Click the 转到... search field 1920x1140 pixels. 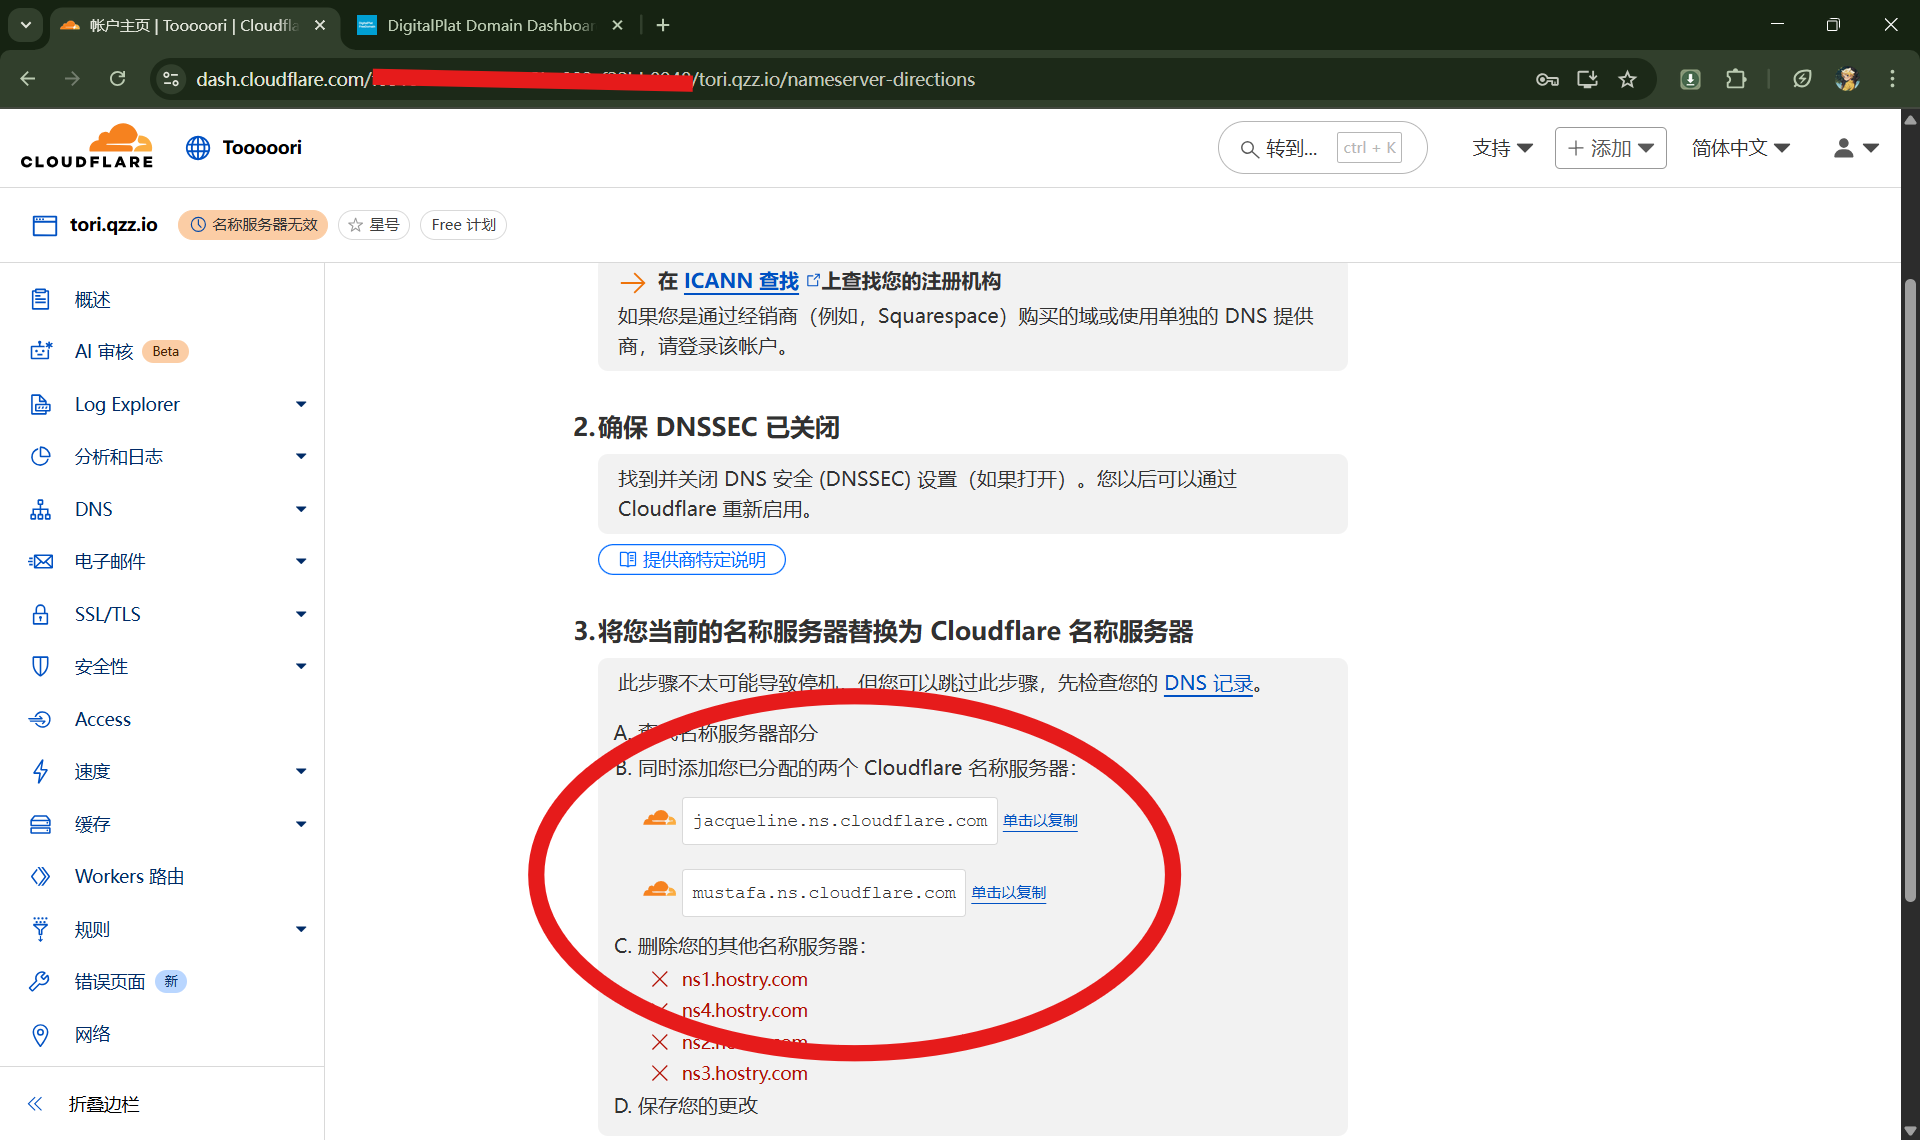tap(1290, 148)
